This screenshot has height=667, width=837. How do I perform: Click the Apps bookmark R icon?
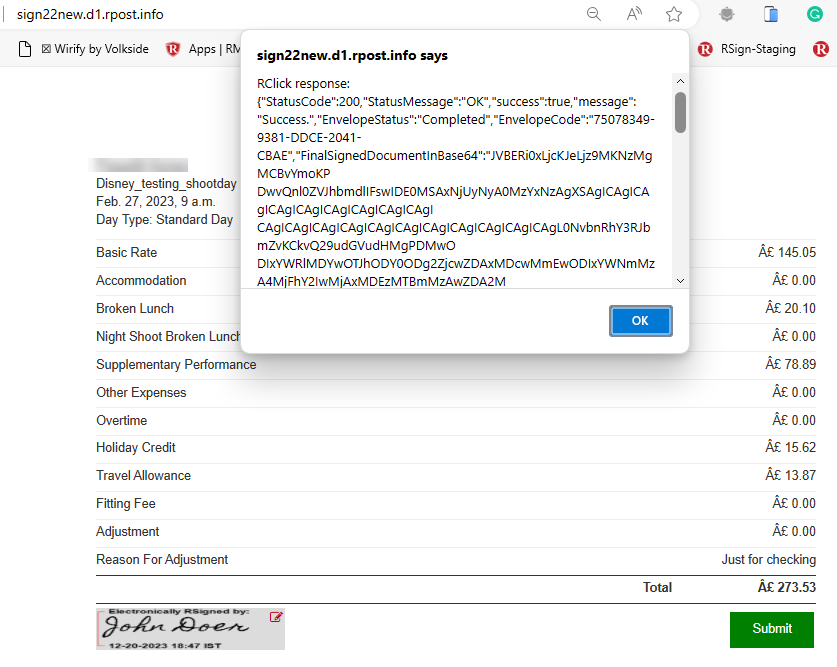[173, 48]
